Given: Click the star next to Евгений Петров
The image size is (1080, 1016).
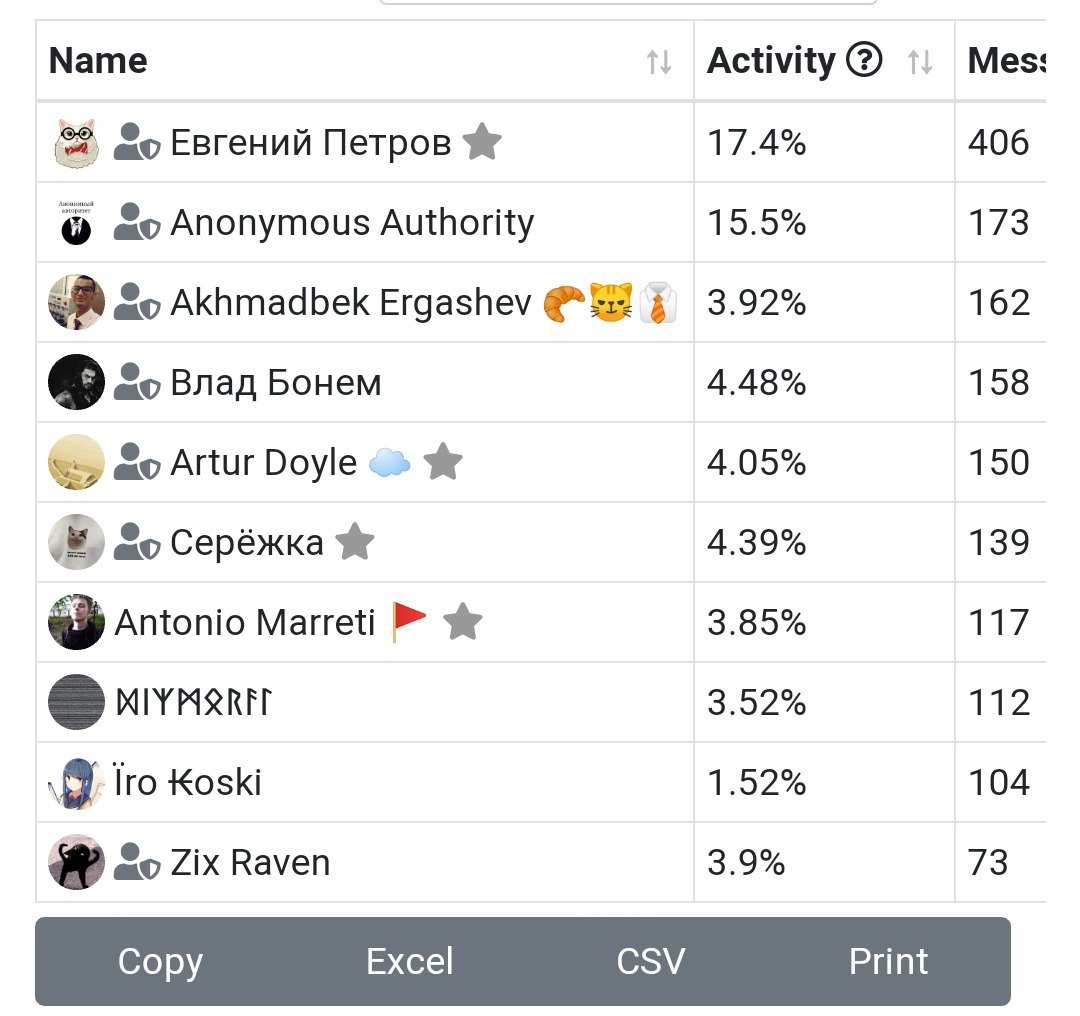Looking at the screenshot, I should point(482,142).
